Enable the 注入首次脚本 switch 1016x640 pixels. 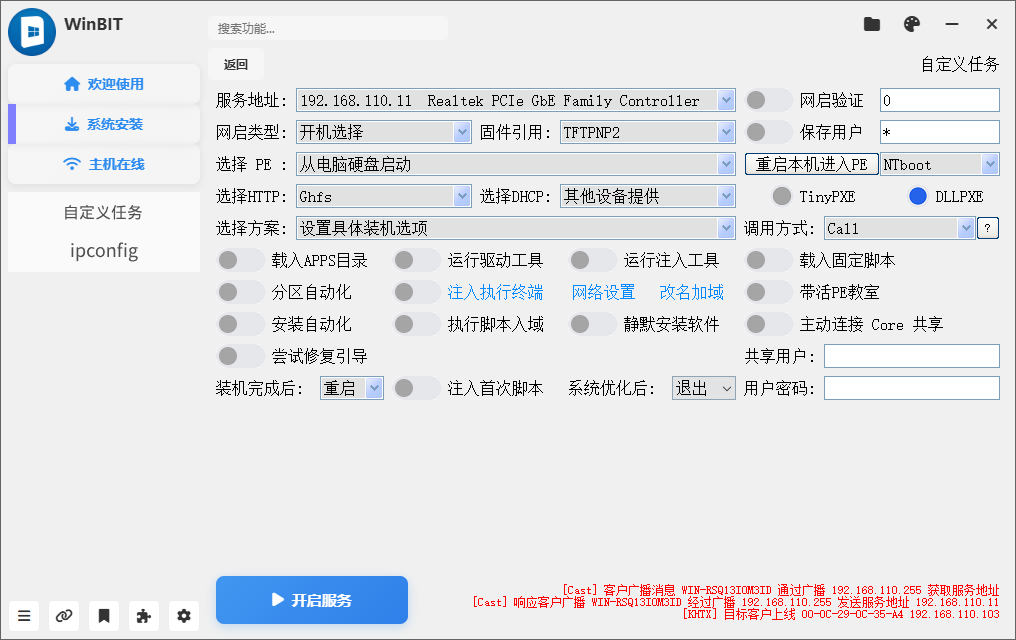[417, 388]
